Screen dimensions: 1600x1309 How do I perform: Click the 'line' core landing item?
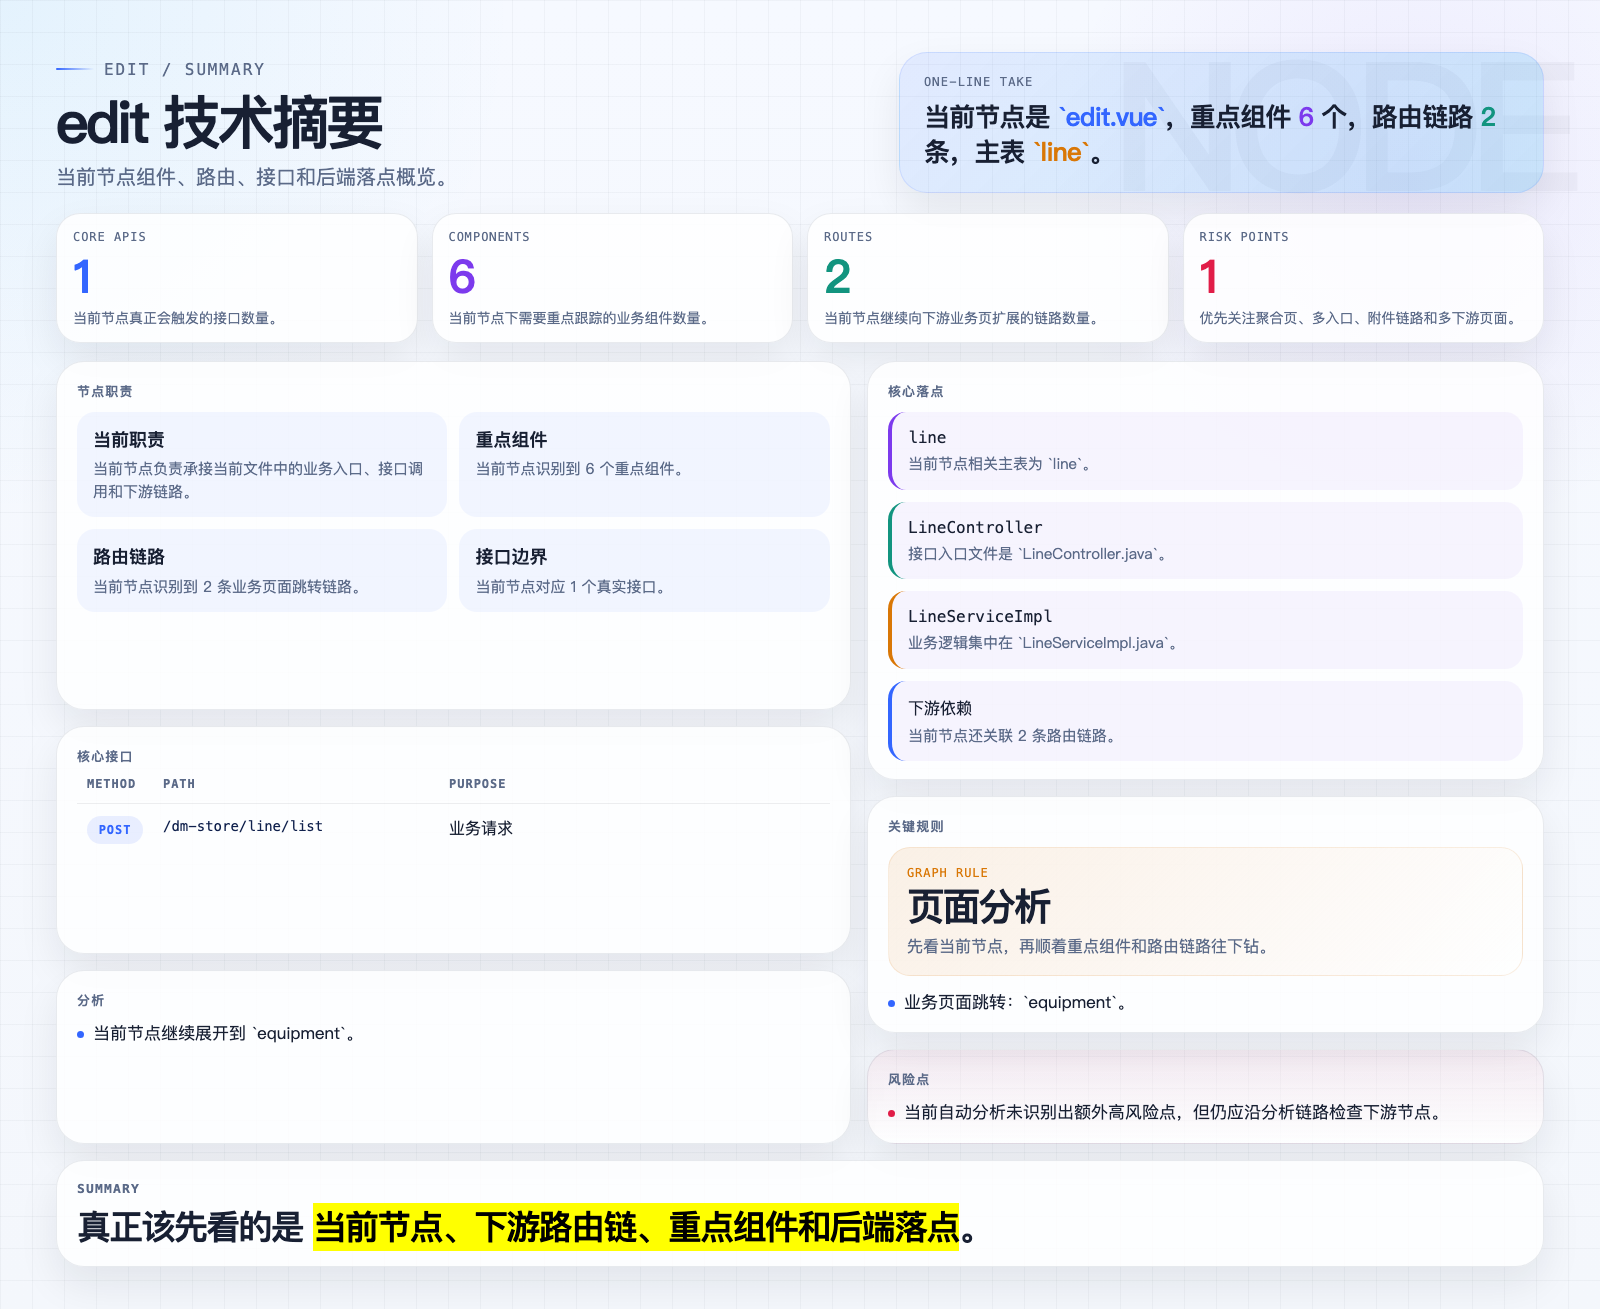(1205, 450)
